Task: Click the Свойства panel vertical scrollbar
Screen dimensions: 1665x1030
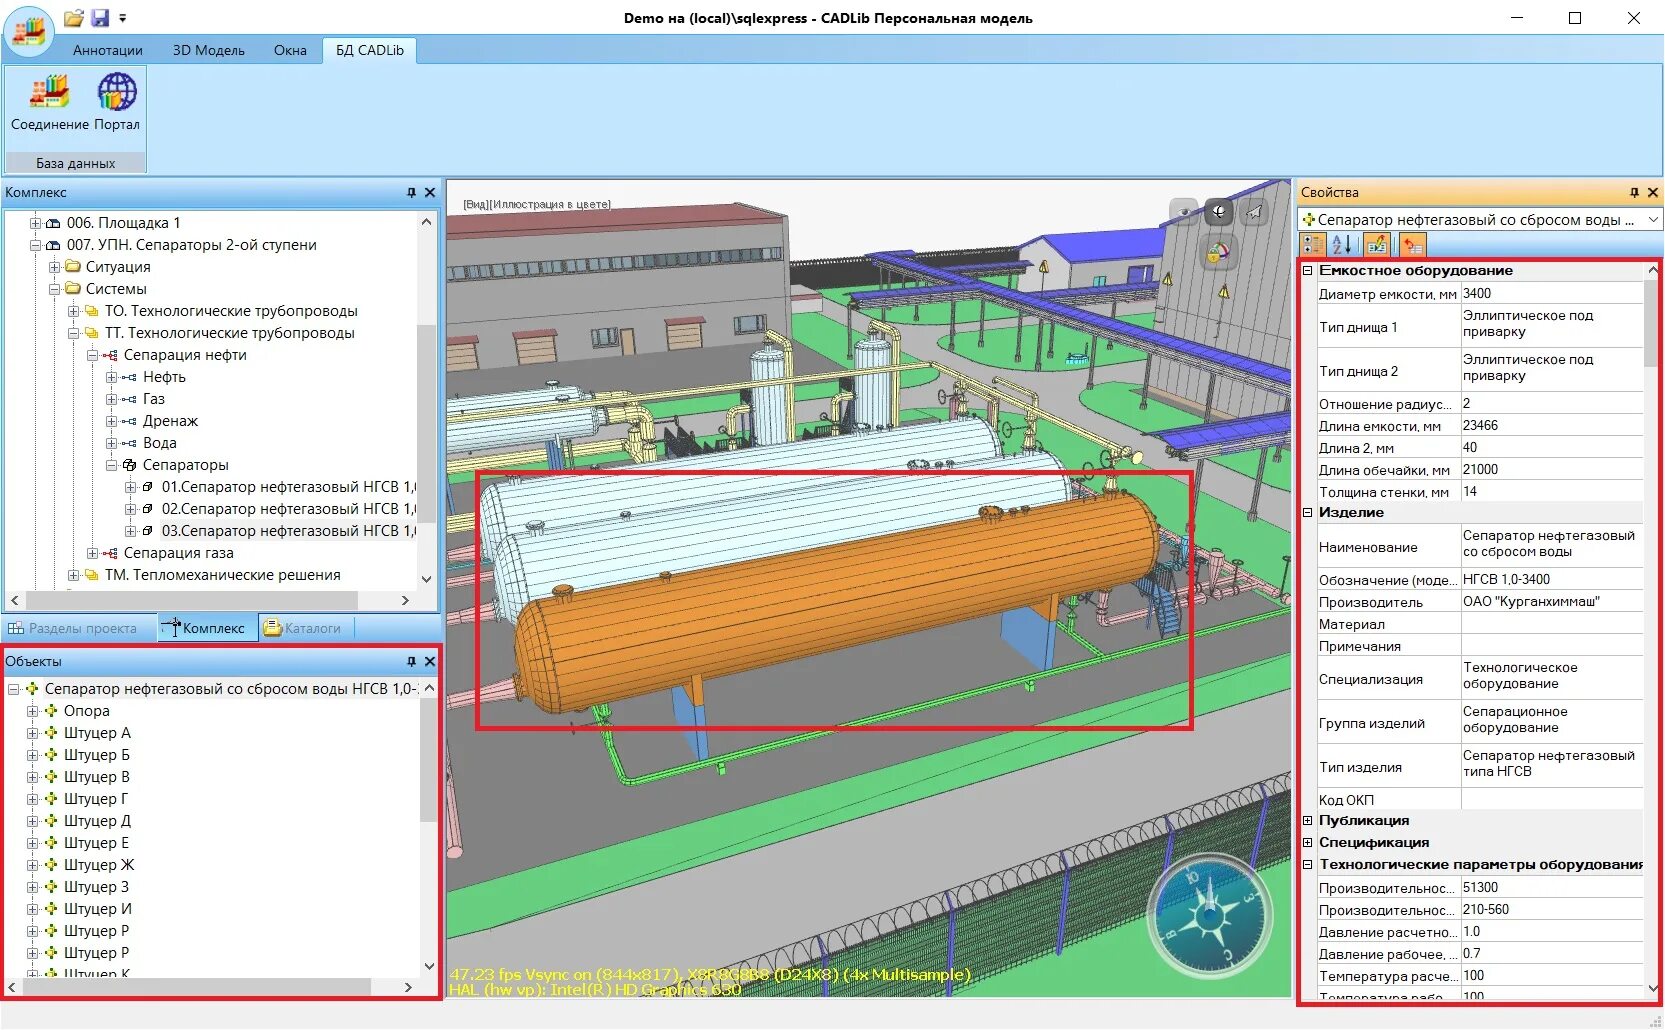Action: 1652,324
